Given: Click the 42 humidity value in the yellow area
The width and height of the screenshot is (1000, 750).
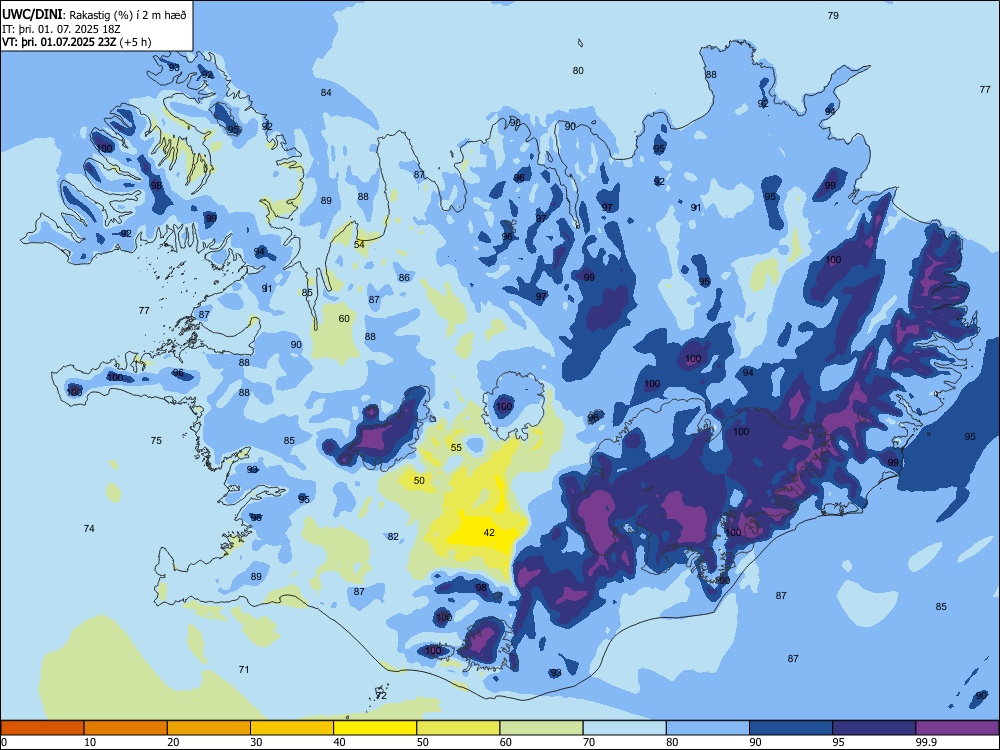Looking at the screenshot, I should (x=489, y=533).
